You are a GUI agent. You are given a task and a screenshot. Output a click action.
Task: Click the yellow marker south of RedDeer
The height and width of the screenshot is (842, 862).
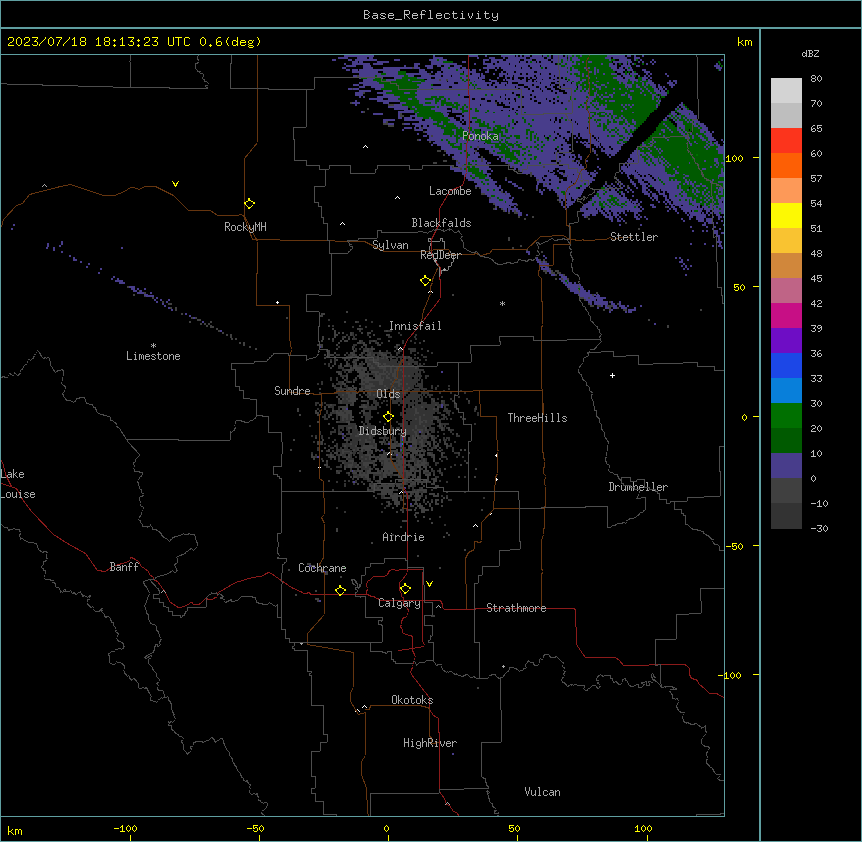[x=426, y=281]
